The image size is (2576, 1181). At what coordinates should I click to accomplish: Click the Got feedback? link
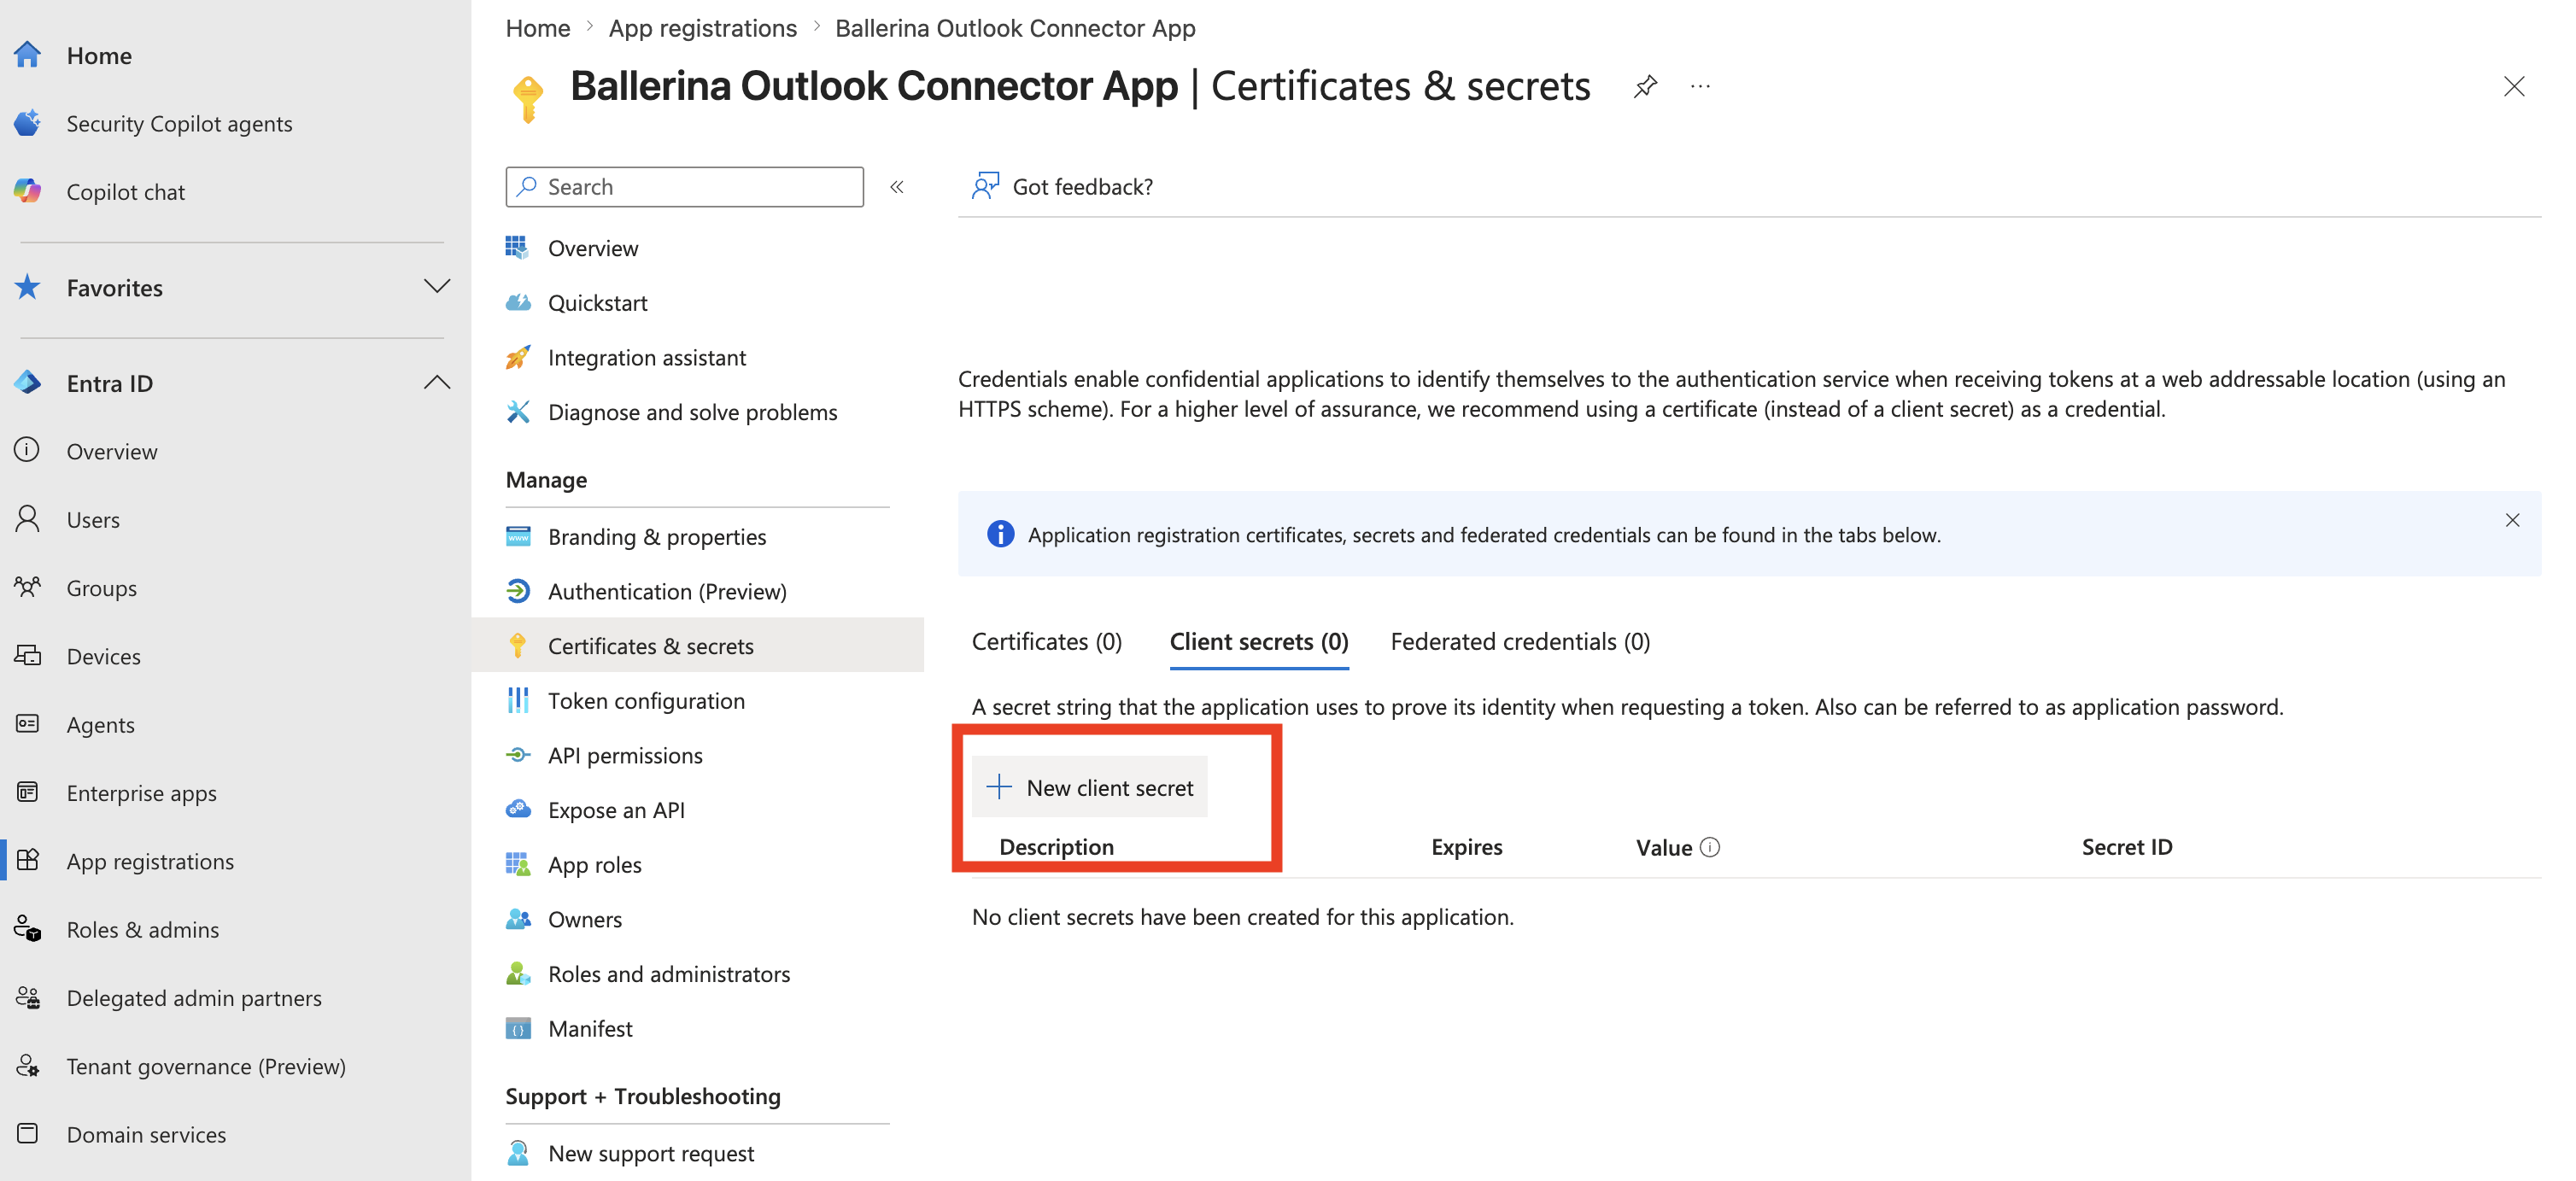(1083, 187)
